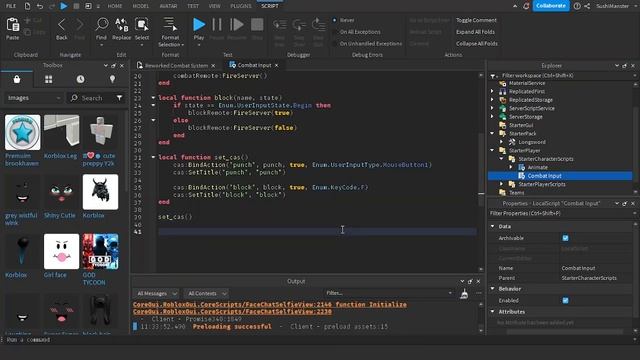640x360 pixels.
Task: Switch to the PLUGINS ribbon tab
Action: [241, 6]
